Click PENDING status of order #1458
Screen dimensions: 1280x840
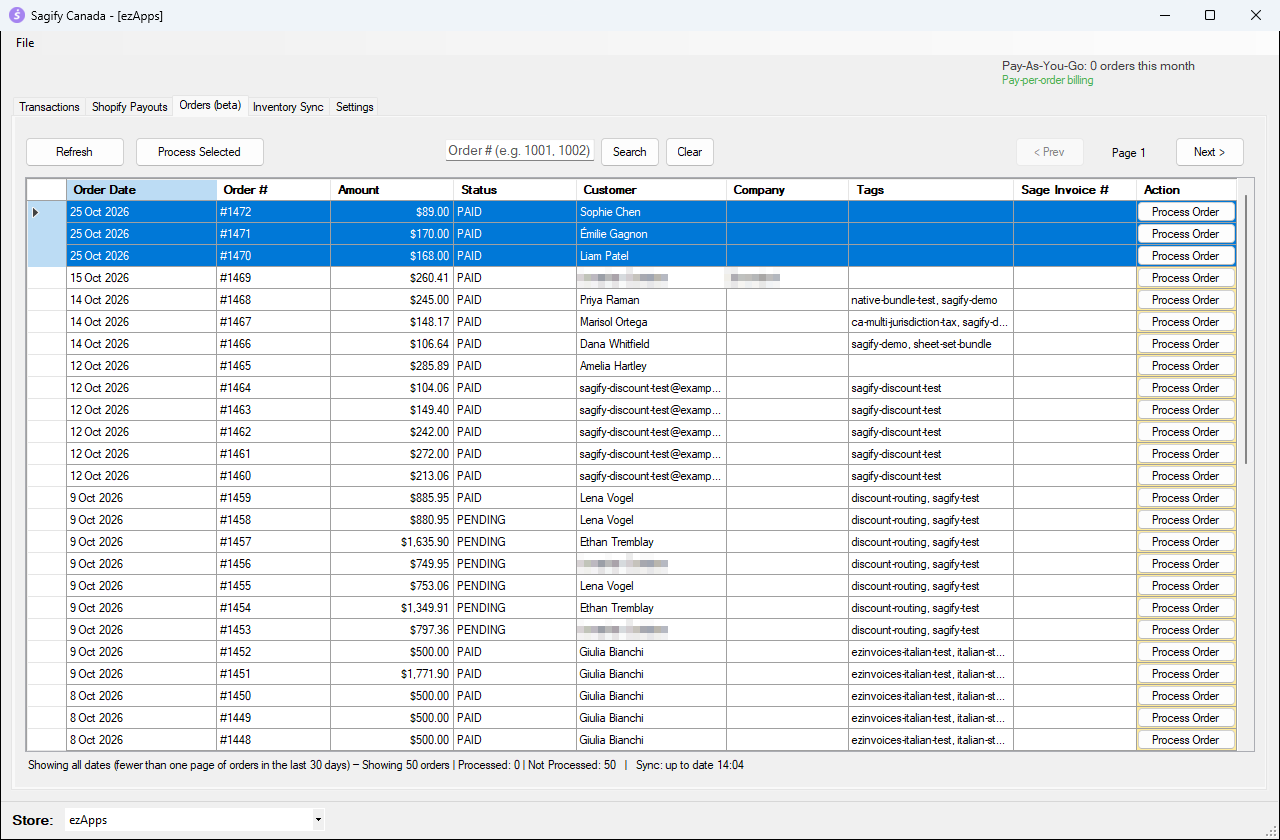pos(515,520)
